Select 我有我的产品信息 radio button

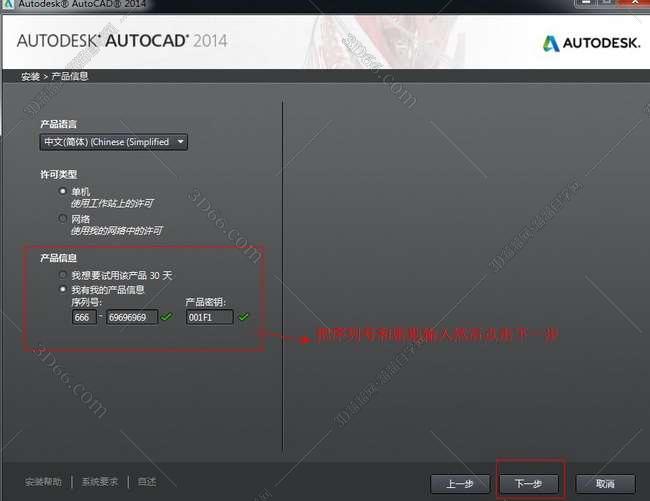pyautogui.click(x=64, y=289)
